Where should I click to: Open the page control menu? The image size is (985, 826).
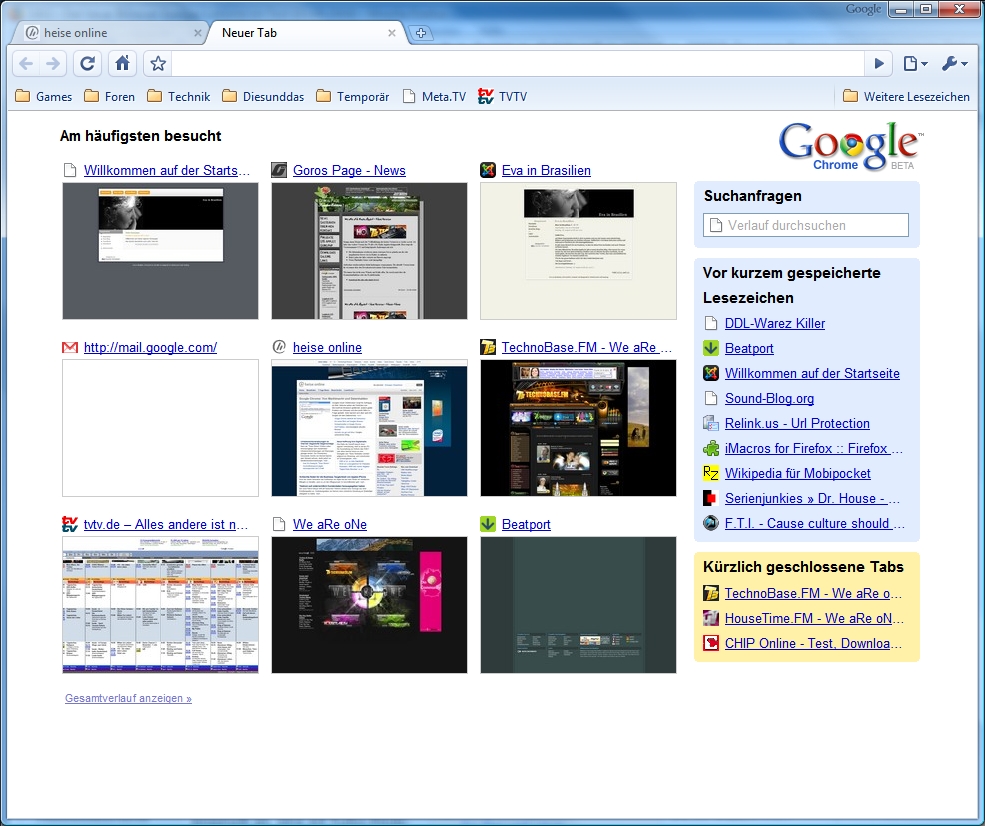[915, 63]
